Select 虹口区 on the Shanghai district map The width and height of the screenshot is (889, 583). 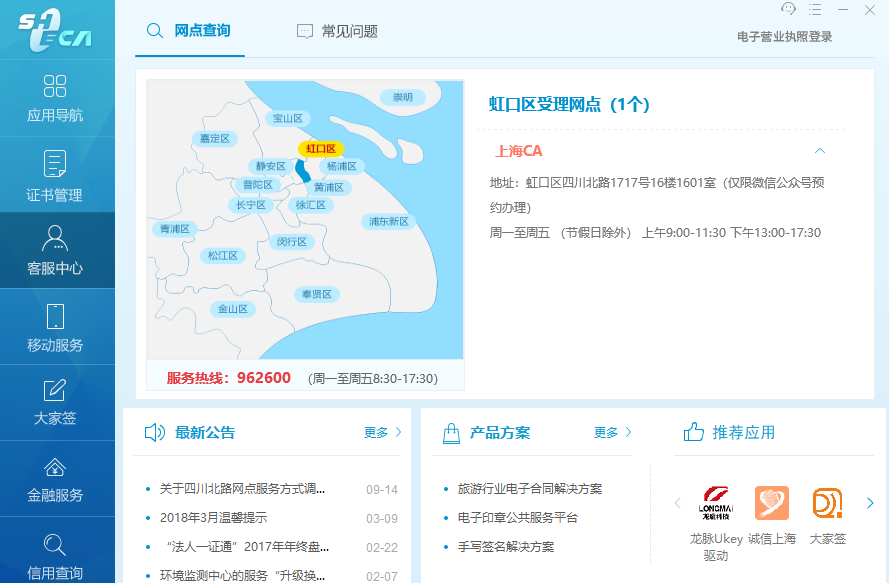(320, 148)
